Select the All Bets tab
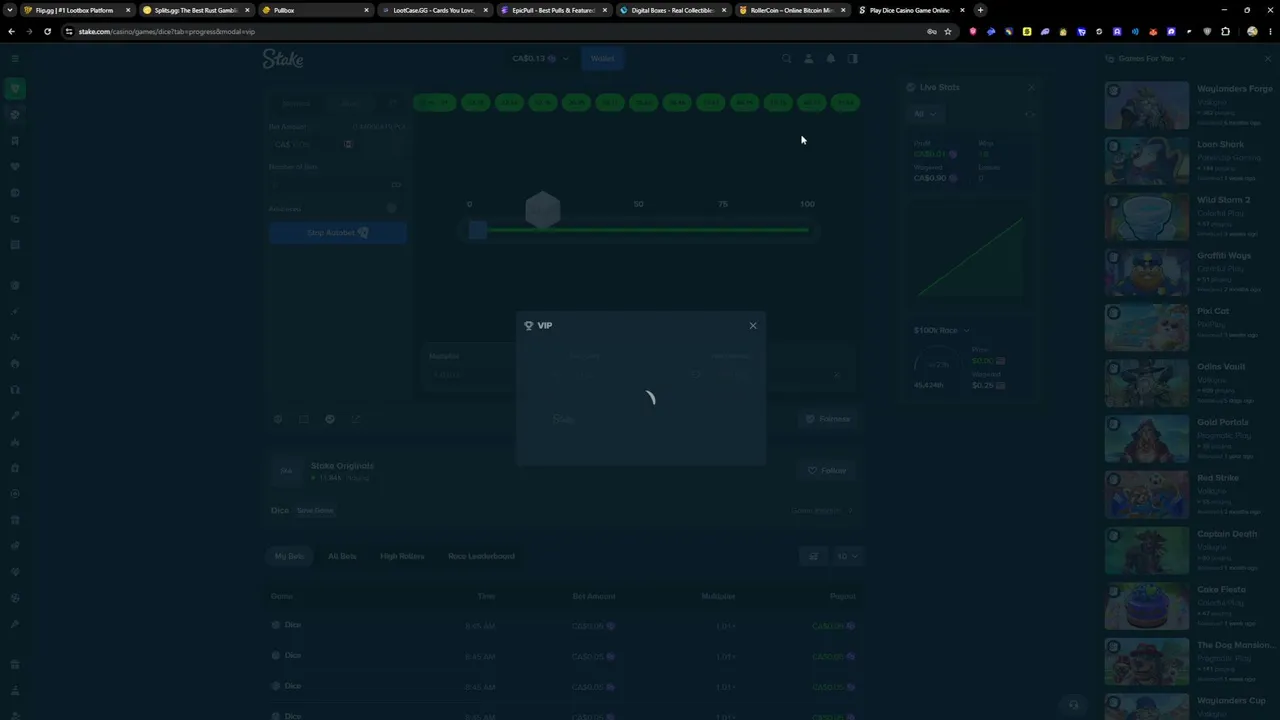 point(342,556)
